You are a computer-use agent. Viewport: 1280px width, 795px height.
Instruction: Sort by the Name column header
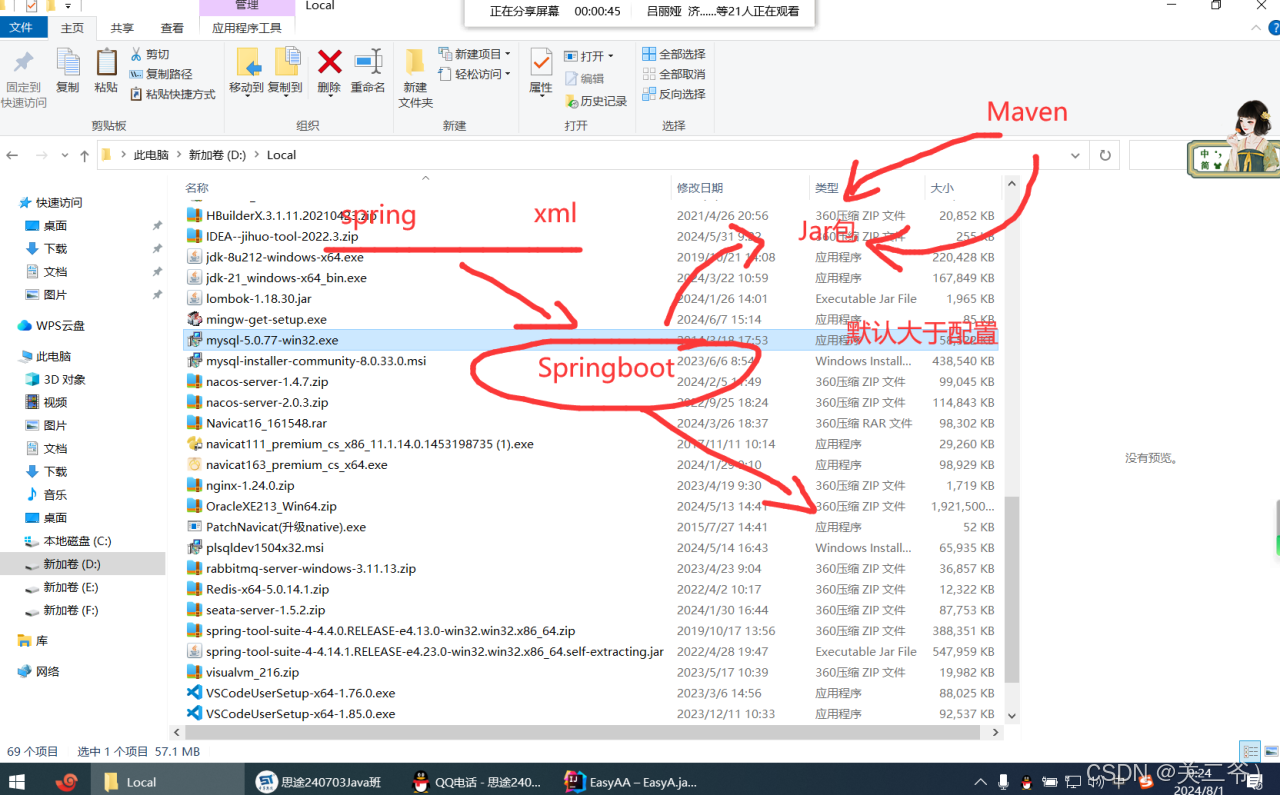tap(197, 188)
